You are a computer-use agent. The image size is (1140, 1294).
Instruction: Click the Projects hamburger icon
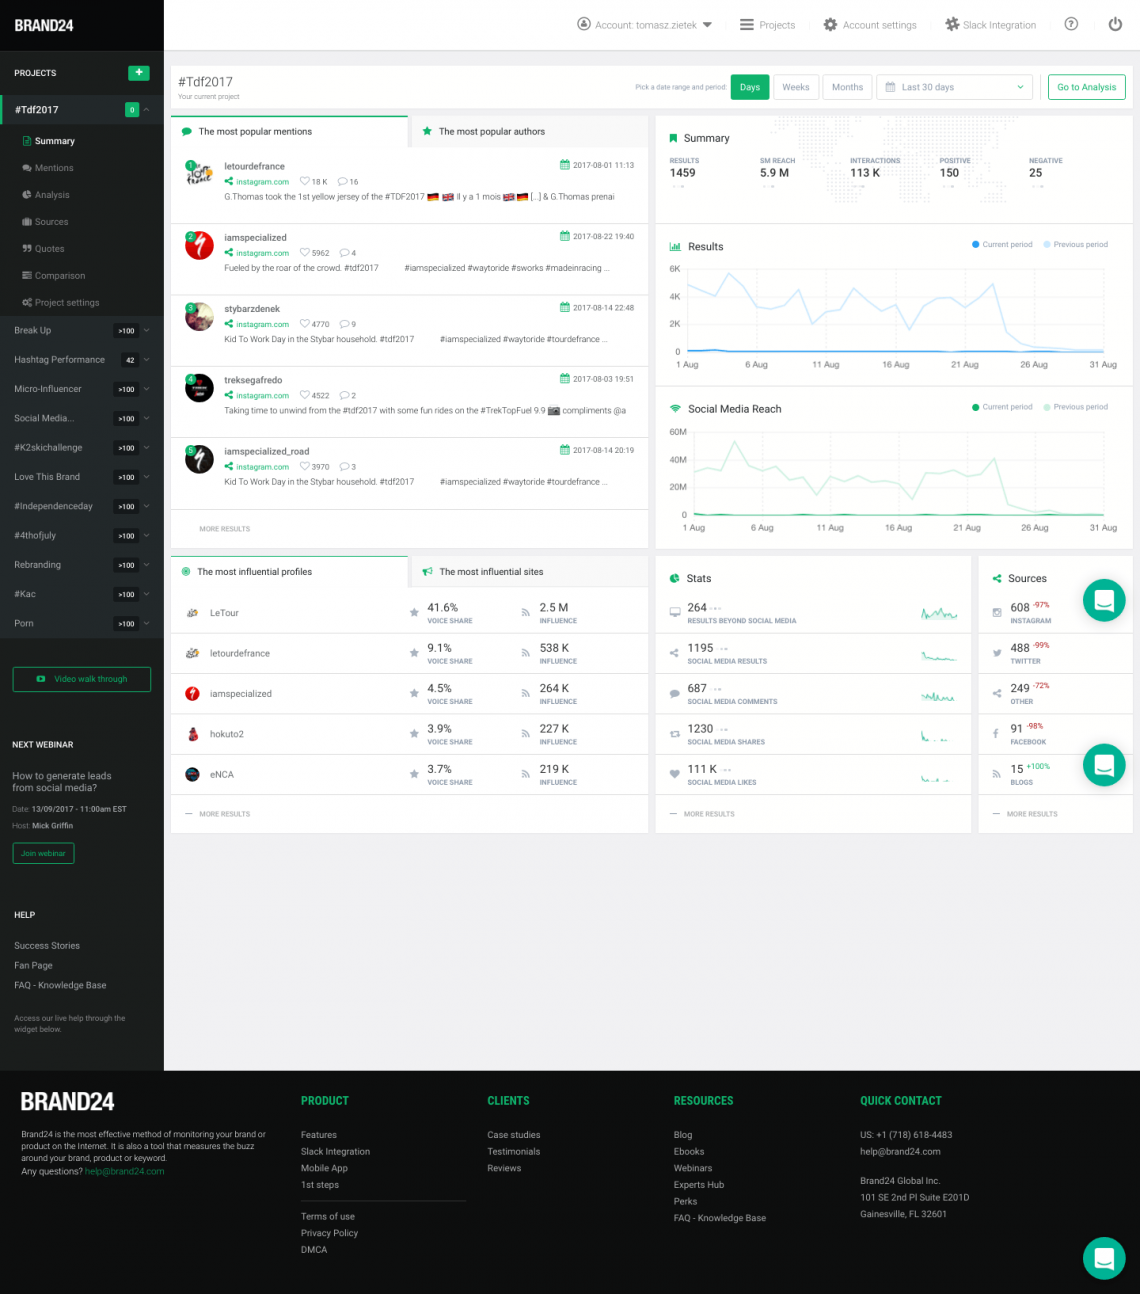point(746,25)
